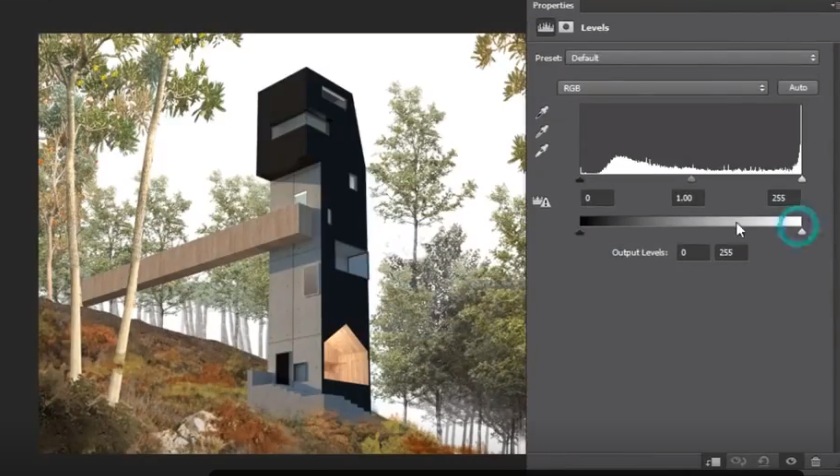
Task: Click the output white slider handle
Action: [x=801, y=231]
